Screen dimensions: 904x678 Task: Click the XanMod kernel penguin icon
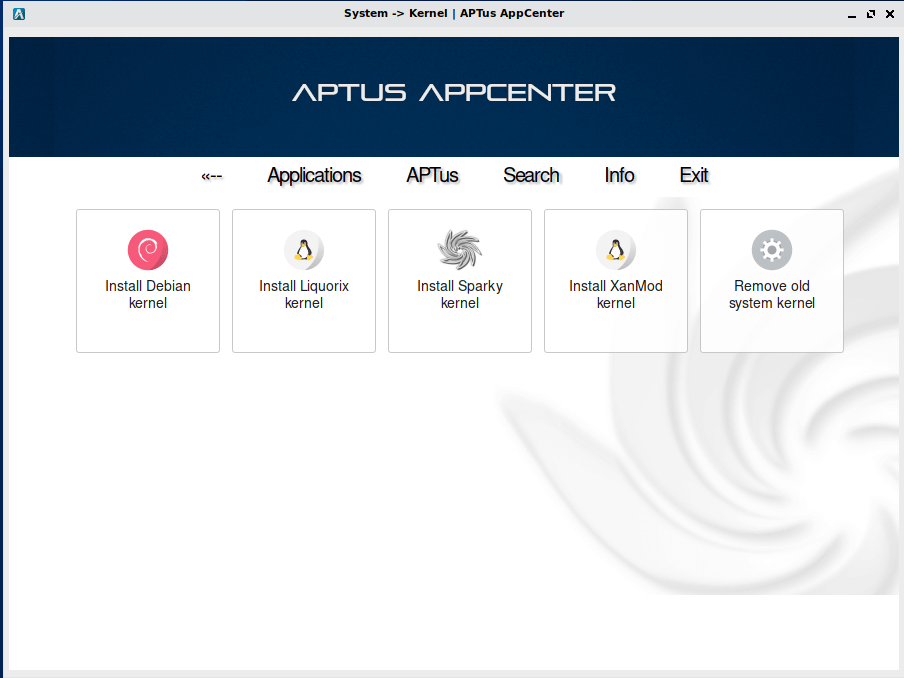[x=616, y=250]
